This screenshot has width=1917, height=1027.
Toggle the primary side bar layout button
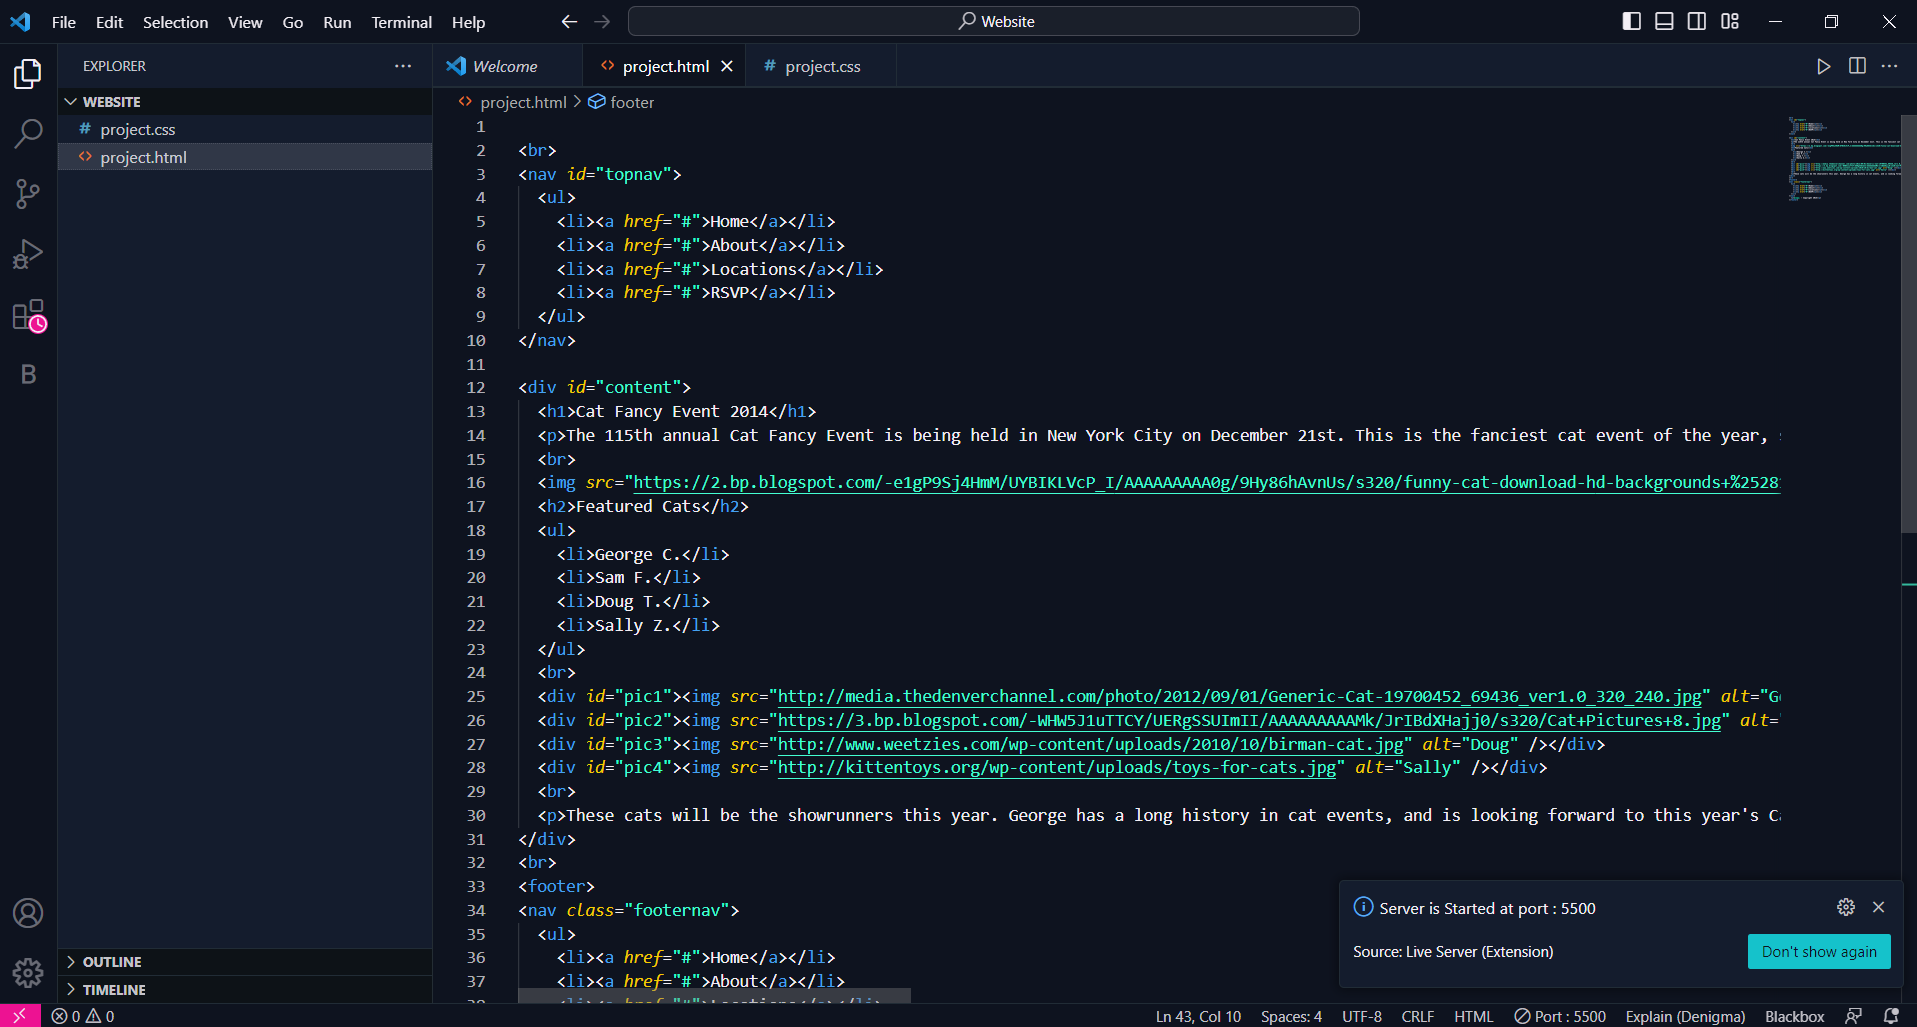(1631, 21)
